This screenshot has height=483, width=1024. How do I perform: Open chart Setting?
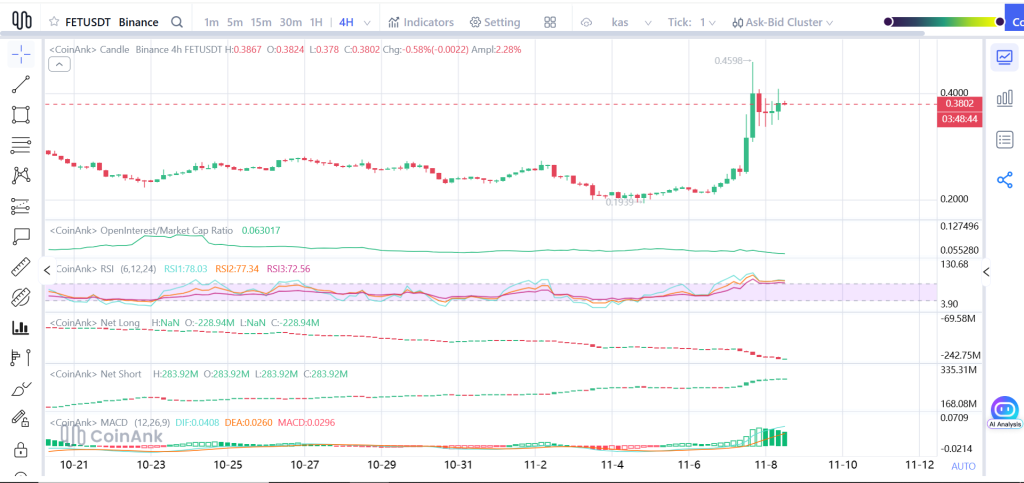(495, 22)
